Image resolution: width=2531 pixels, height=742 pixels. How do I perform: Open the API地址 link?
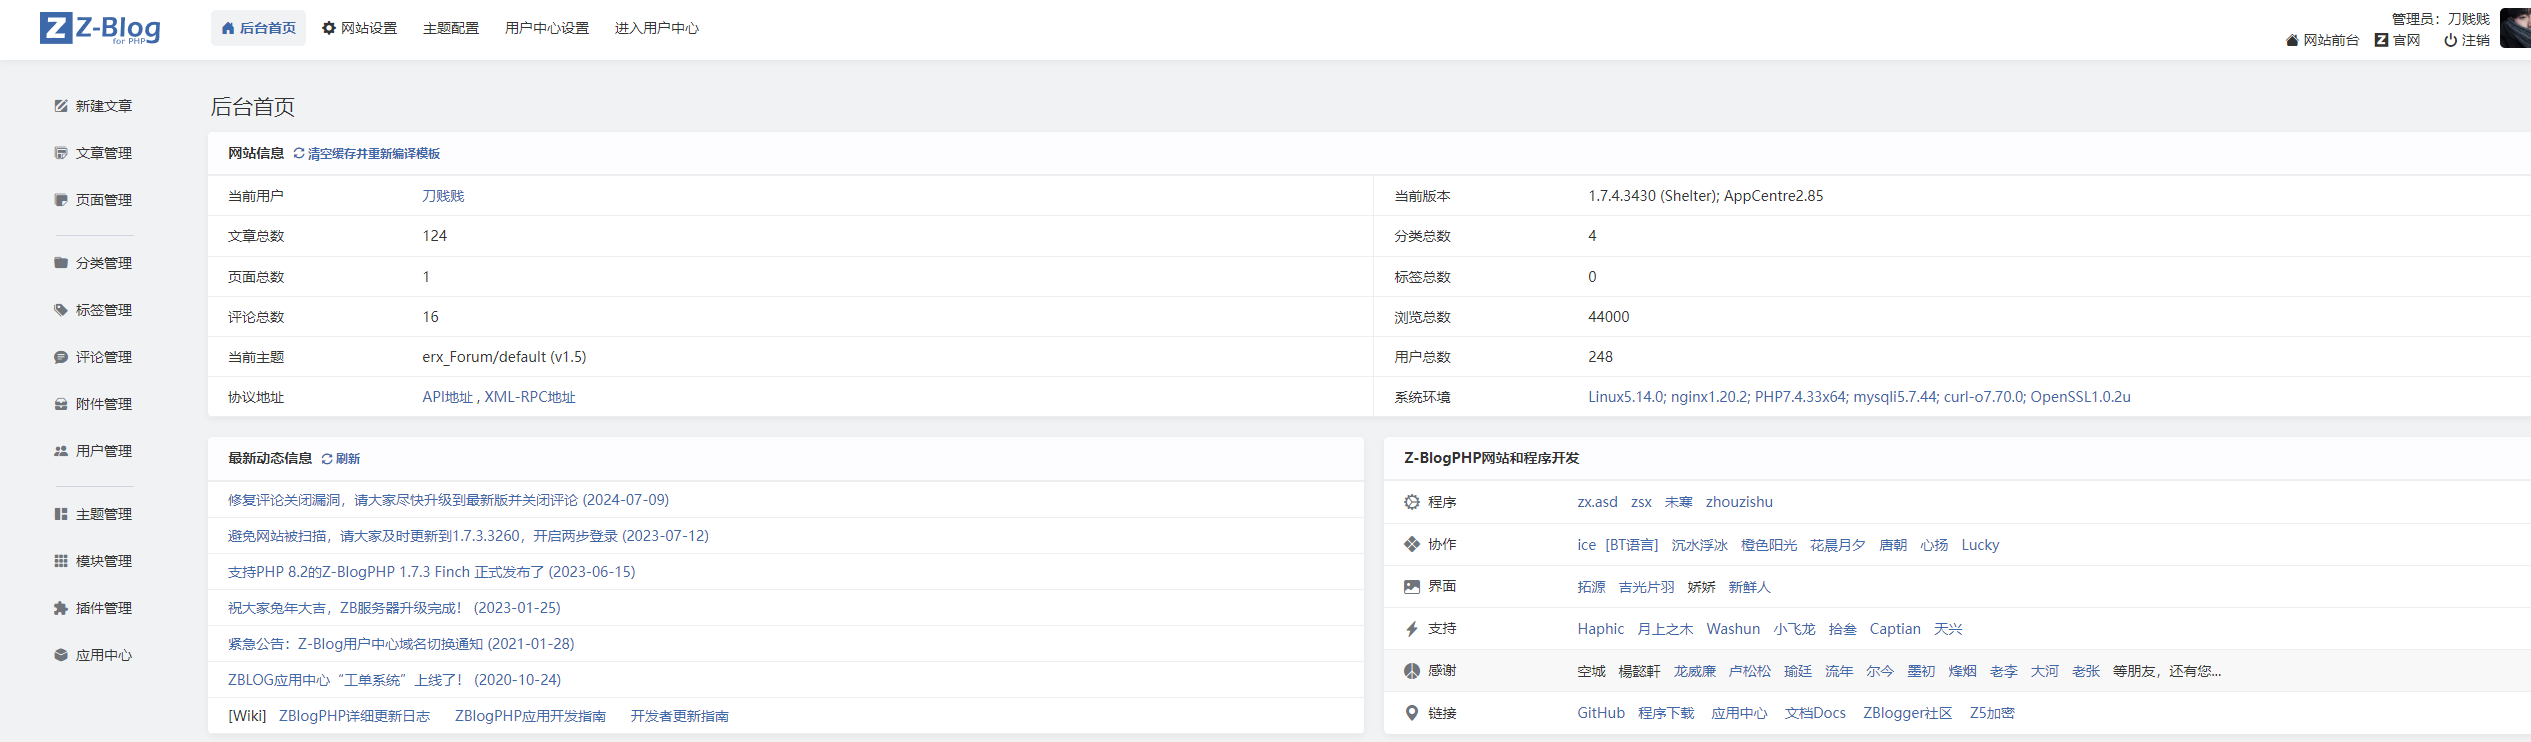tap(447, 397)
